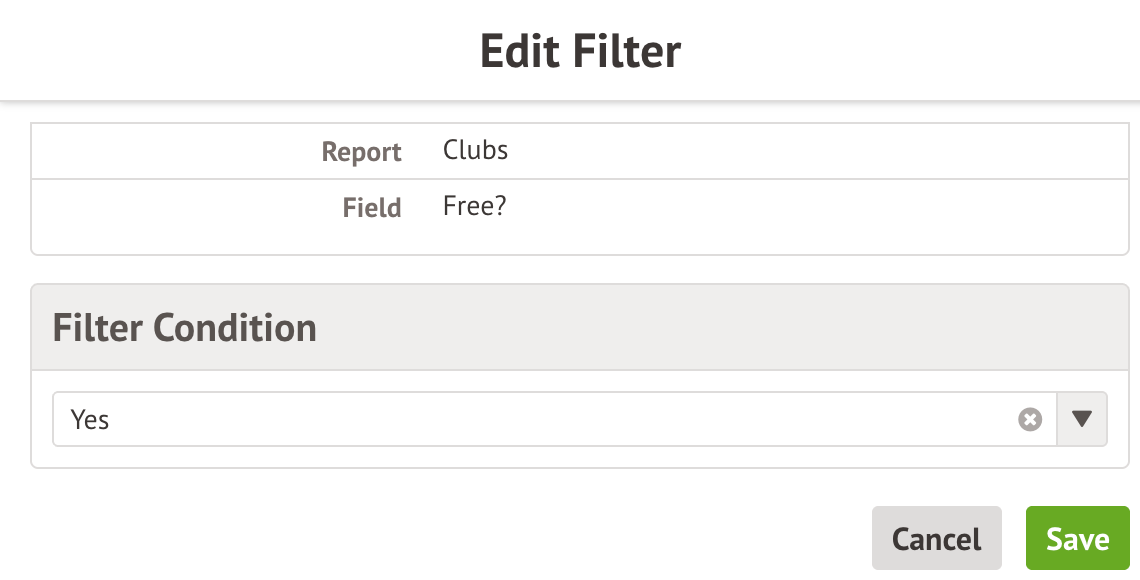Click the blank area beside the Clubs value
Image resolution: width=1140 pixels, height=580 pixels.
(800, 151)
